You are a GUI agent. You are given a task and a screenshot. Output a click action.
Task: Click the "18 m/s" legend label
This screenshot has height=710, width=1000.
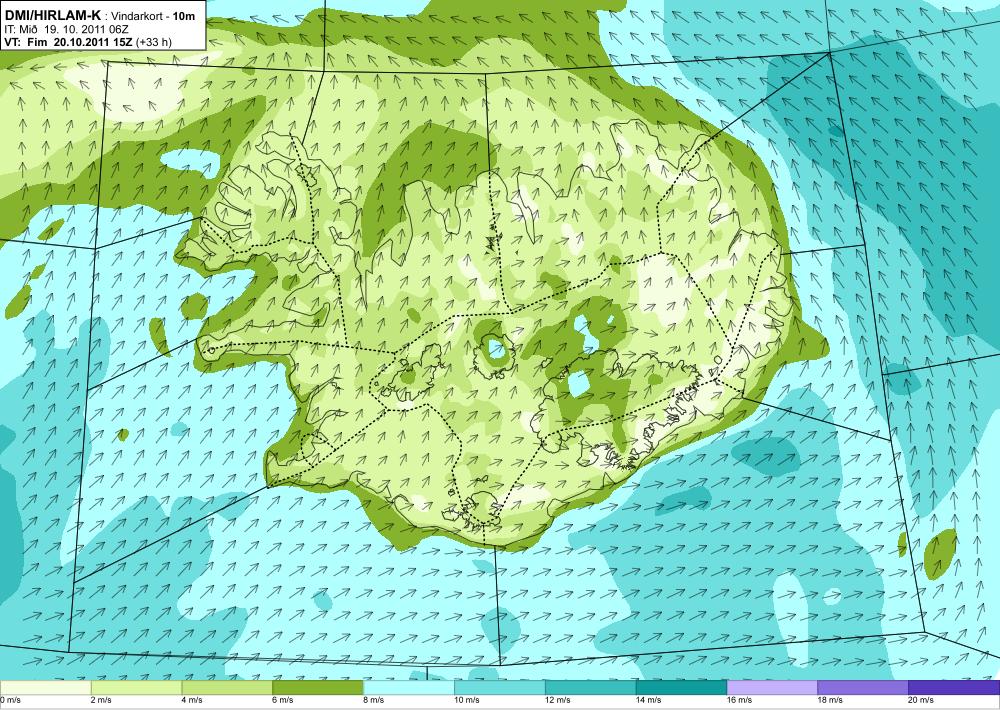(830, 700)
